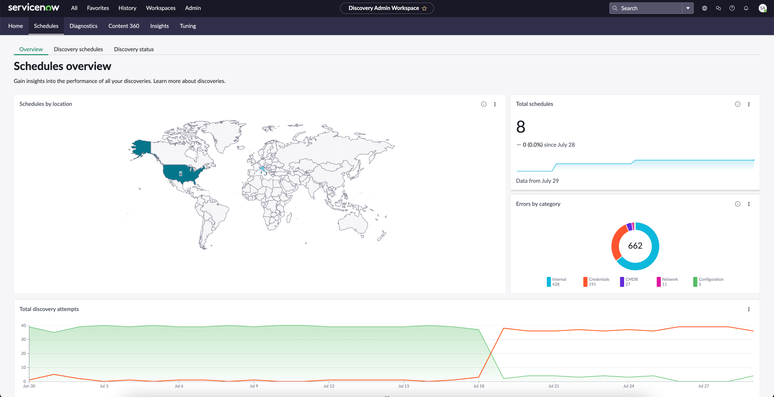
Task: Toggle the Configuration legend swatch
Action: pos(695,282)
